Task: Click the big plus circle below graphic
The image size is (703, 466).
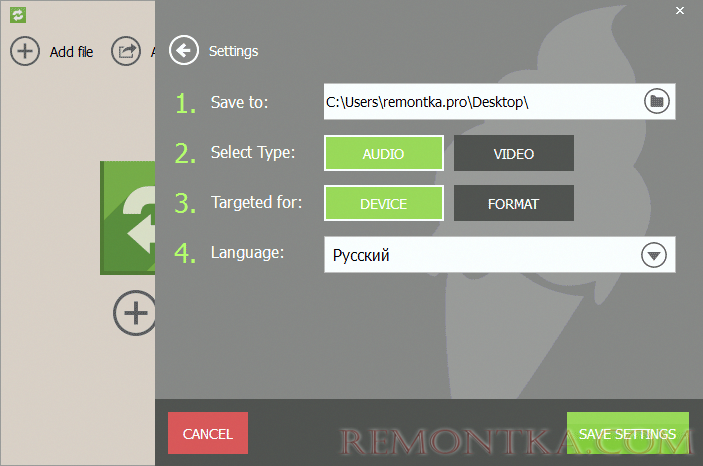Action: [x=135, y=313]
